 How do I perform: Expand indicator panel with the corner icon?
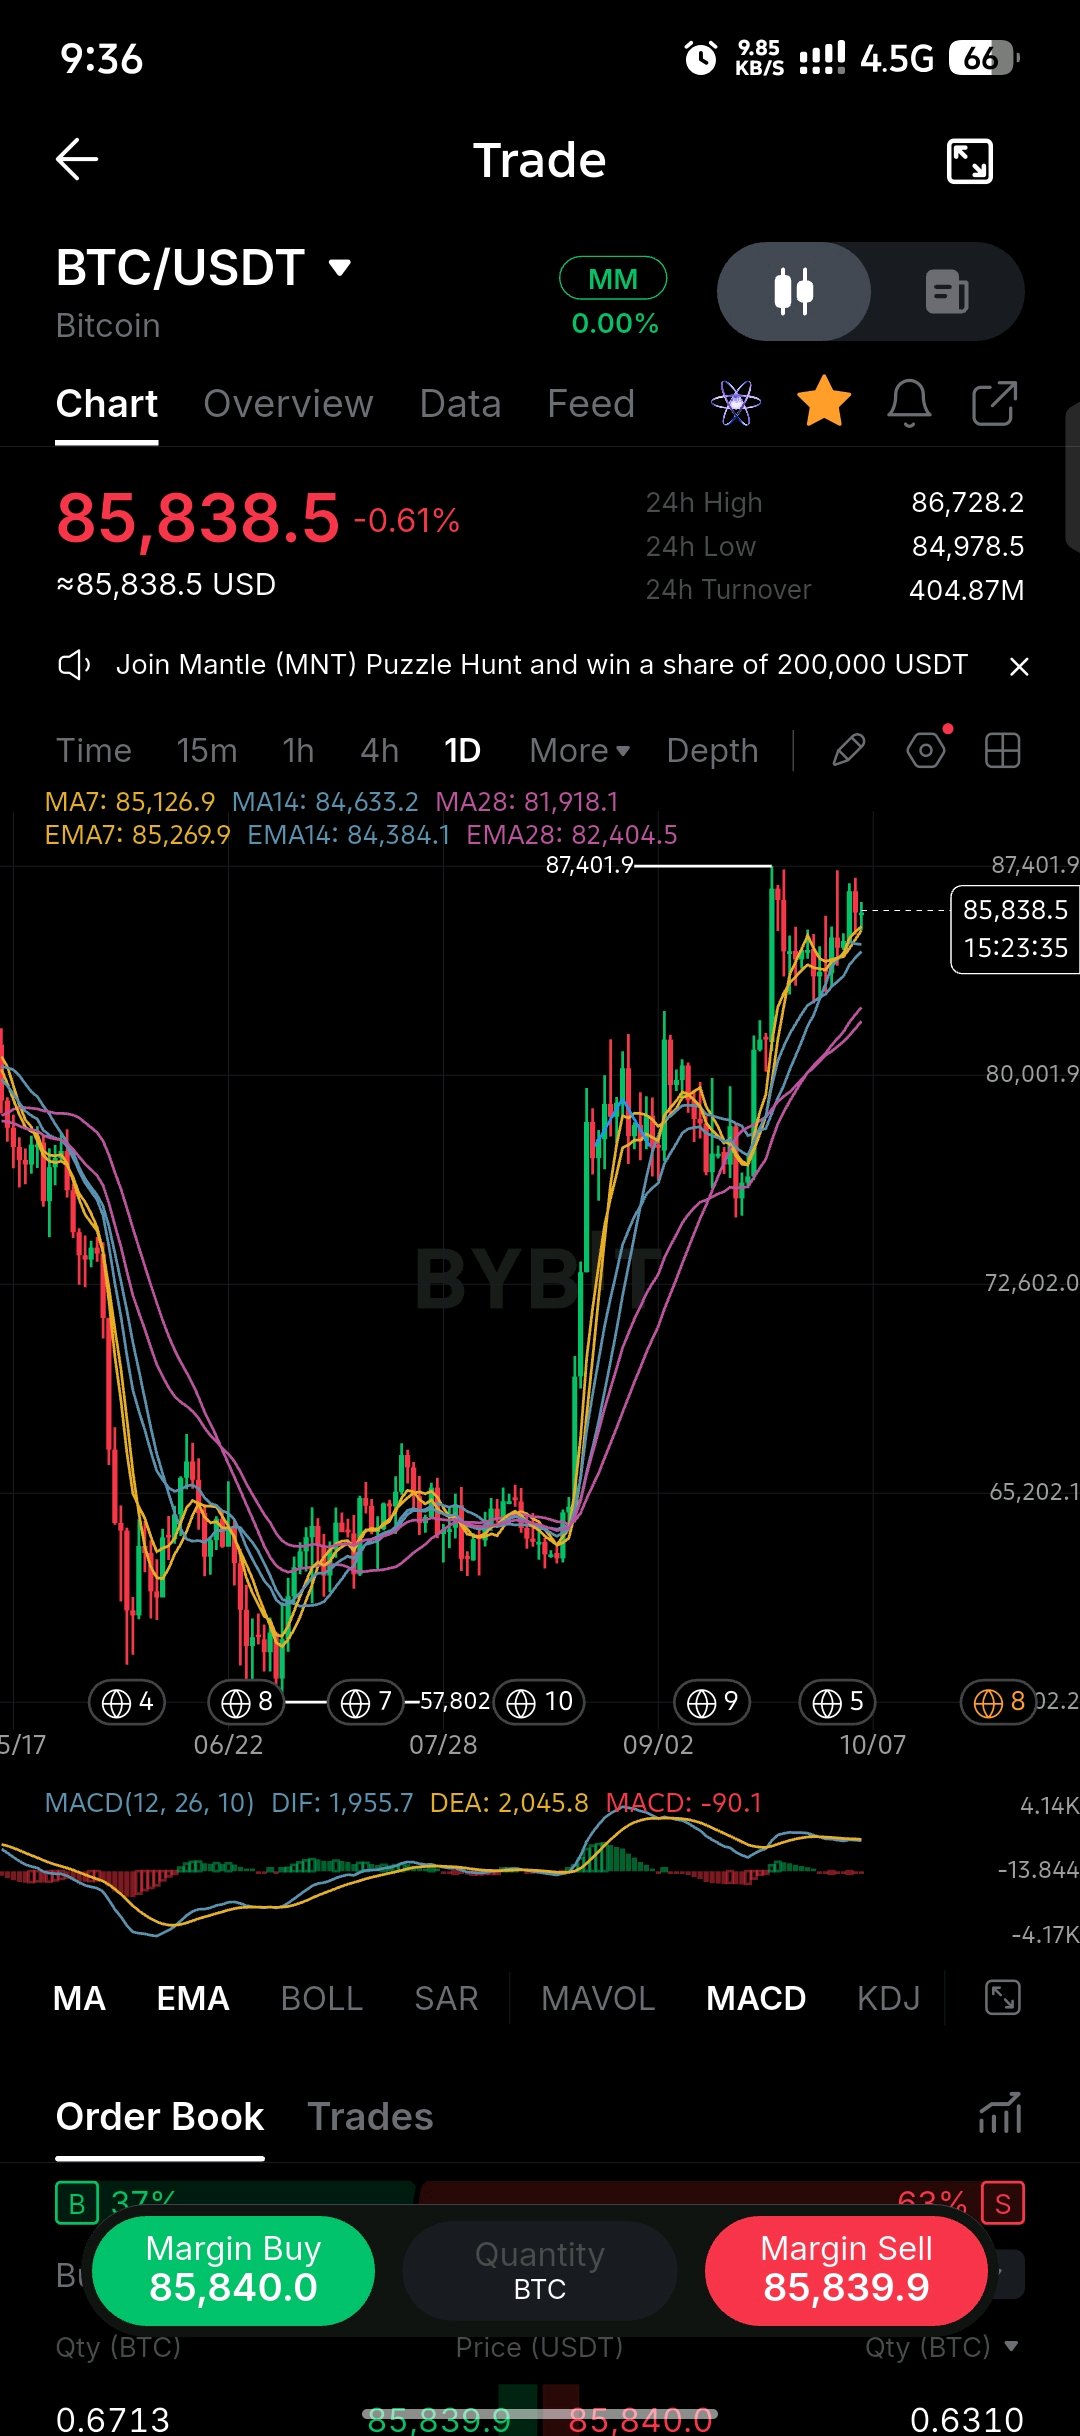point(1002,1997)
